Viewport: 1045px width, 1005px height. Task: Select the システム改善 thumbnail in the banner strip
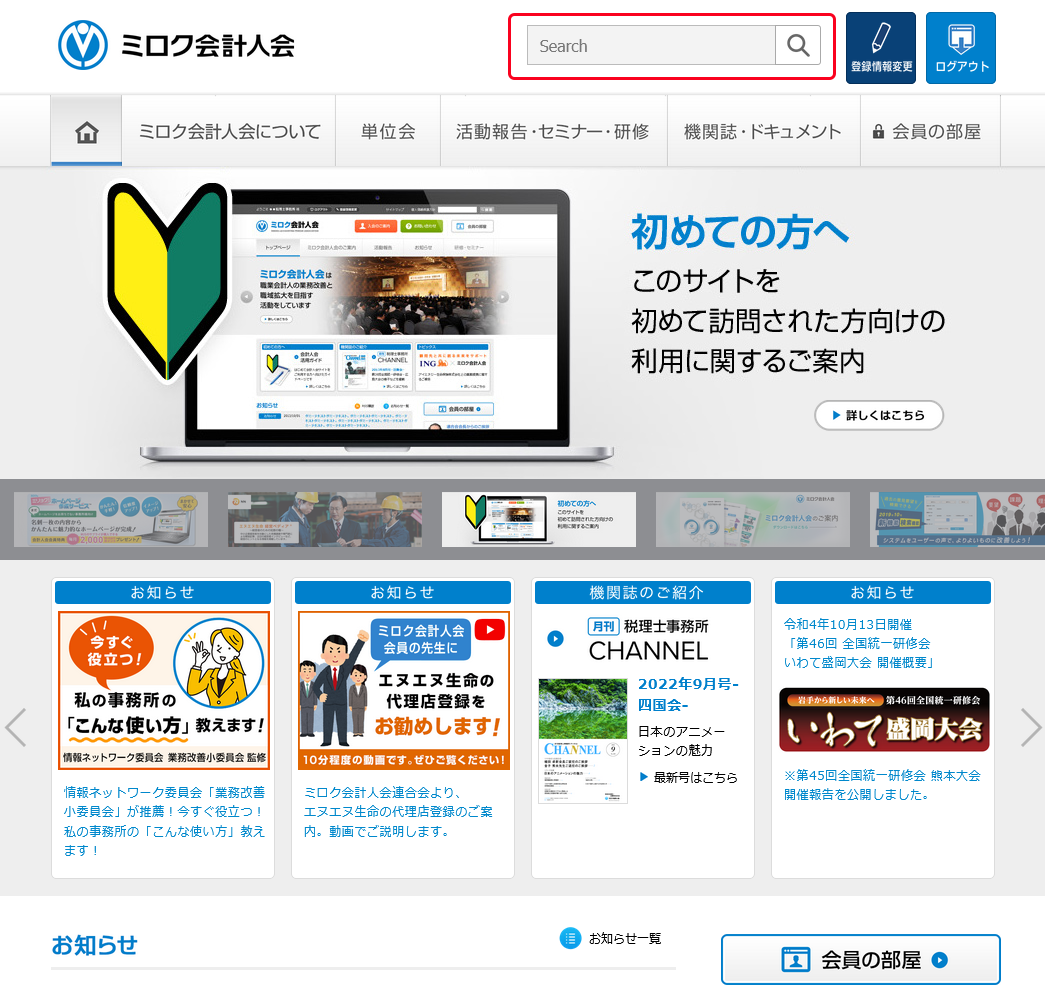pyautogui.click(x=958, y=519)
